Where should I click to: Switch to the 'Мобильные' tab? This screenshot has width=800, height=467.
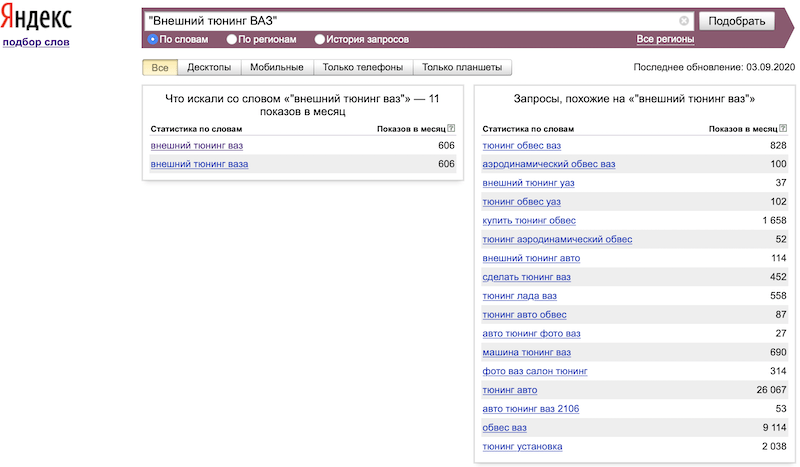(277, 67)
